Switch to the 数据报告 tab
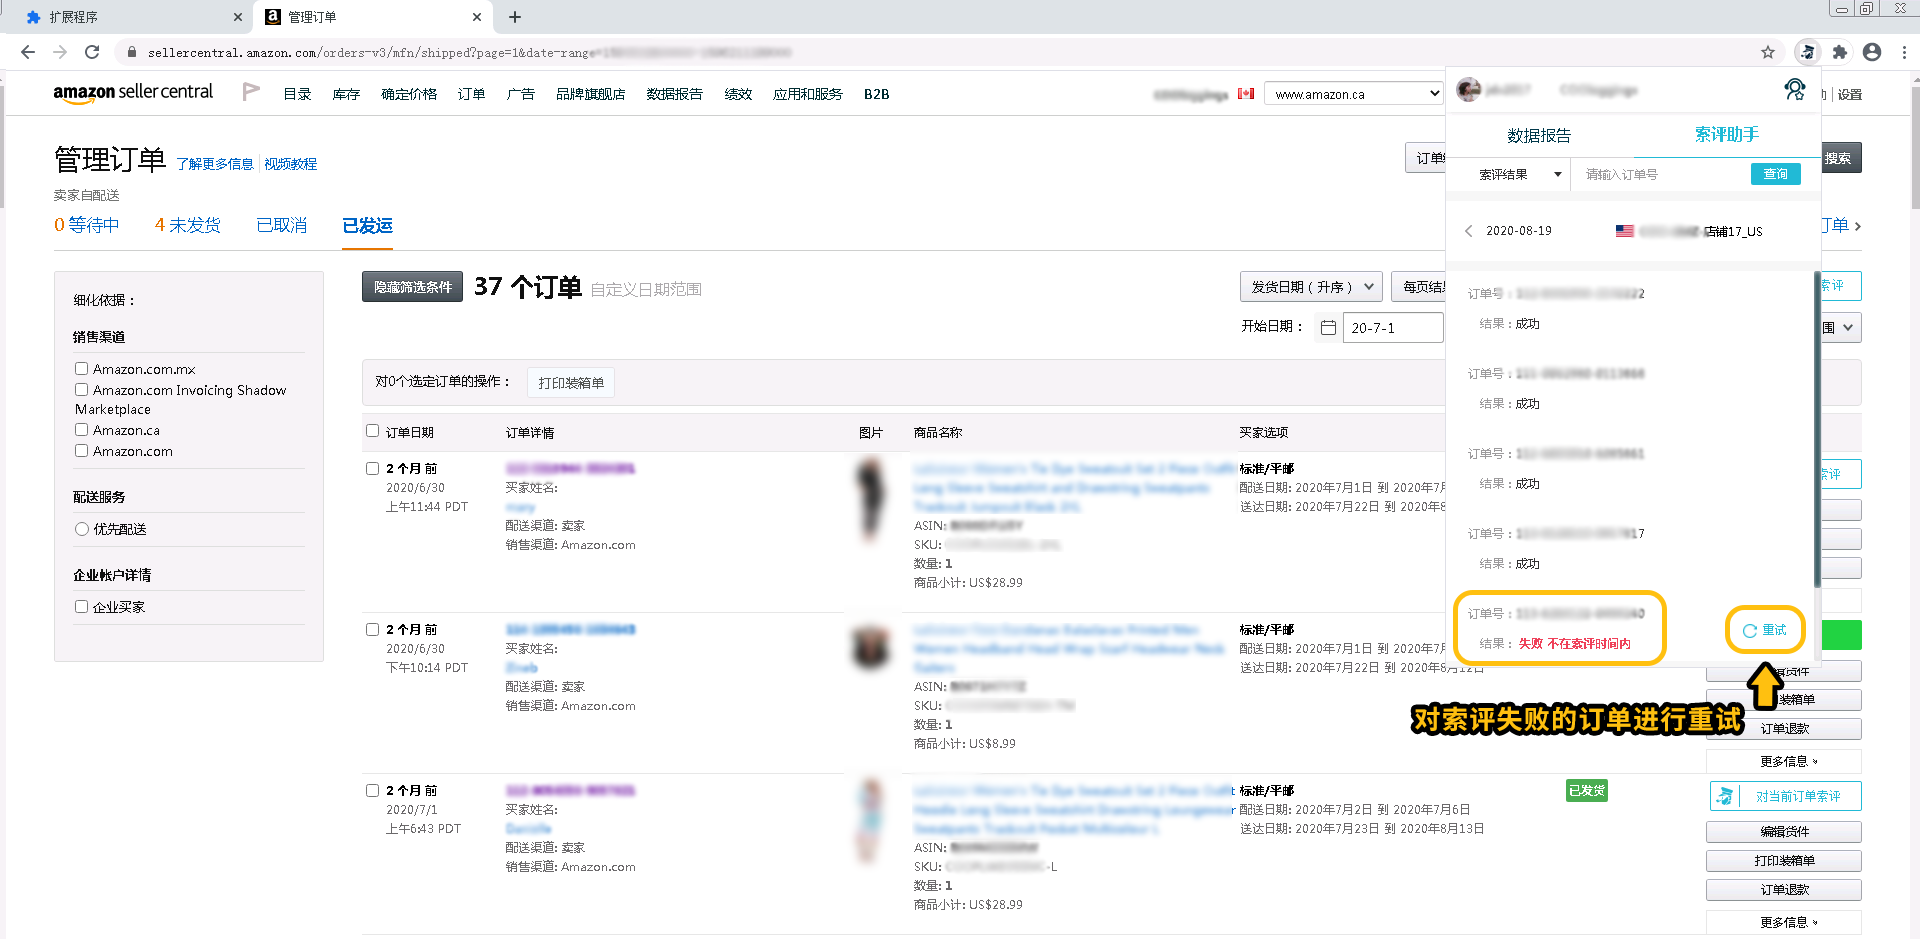Screen dimensions: 1920x939 click(x=1538, y=135)
